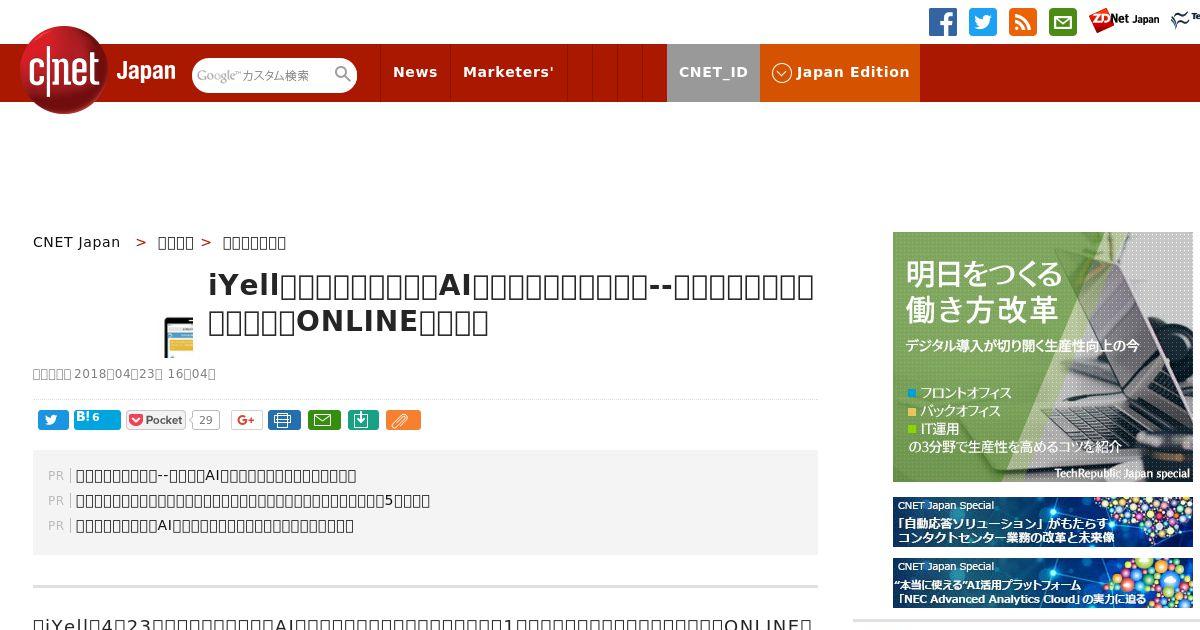1200x630 pixels.
Task: Email the article with the green mail icon
Action: click(323, 420)
